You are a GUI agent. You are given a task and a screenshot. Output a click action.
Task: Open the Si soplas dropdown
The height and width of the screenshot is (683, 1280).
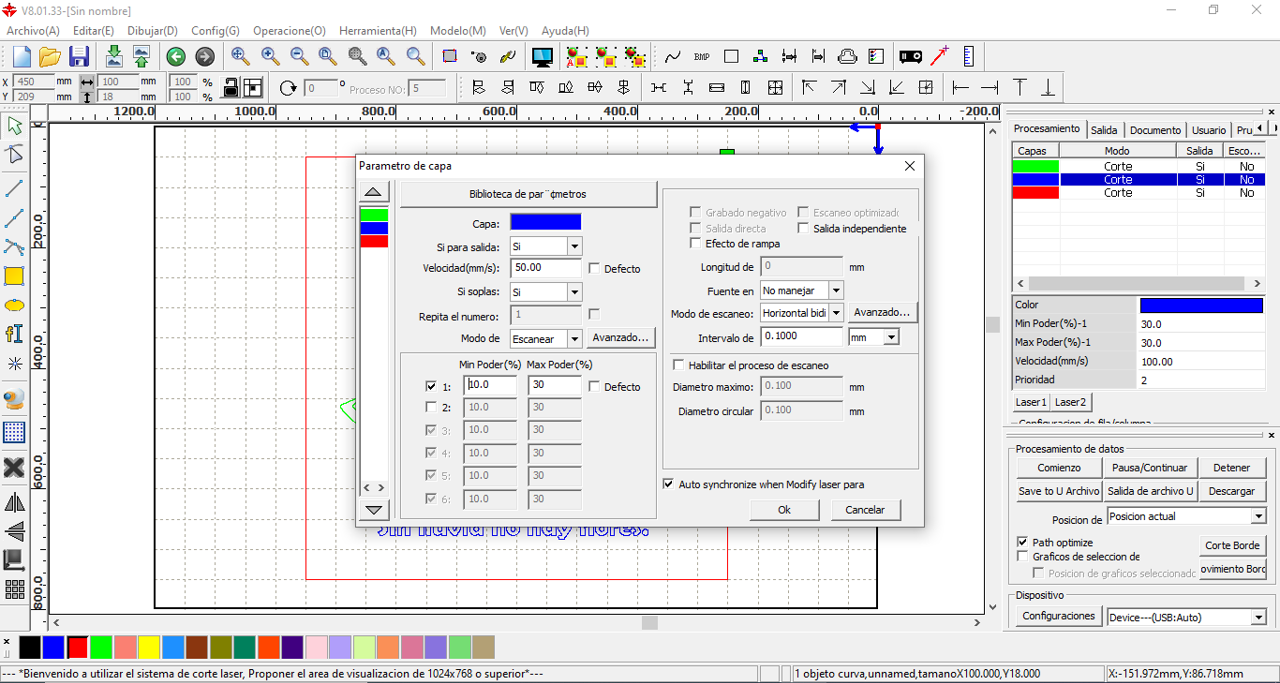point(574,292)
